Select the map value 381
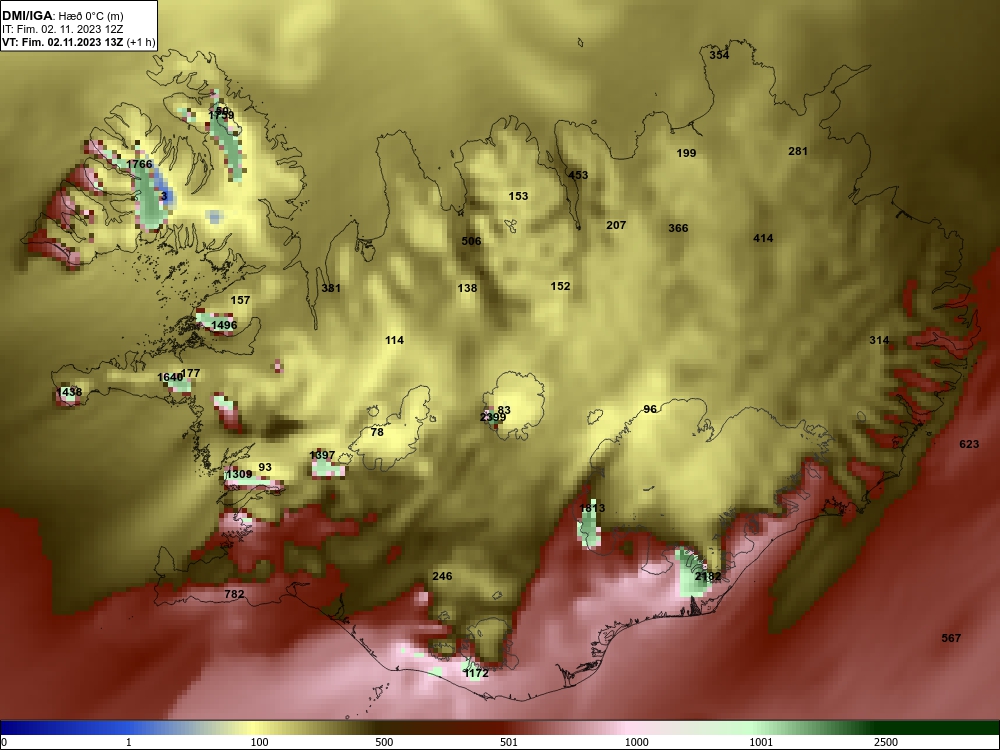Viewport: 1000px width, 750px height. click(x=331, y=288)
